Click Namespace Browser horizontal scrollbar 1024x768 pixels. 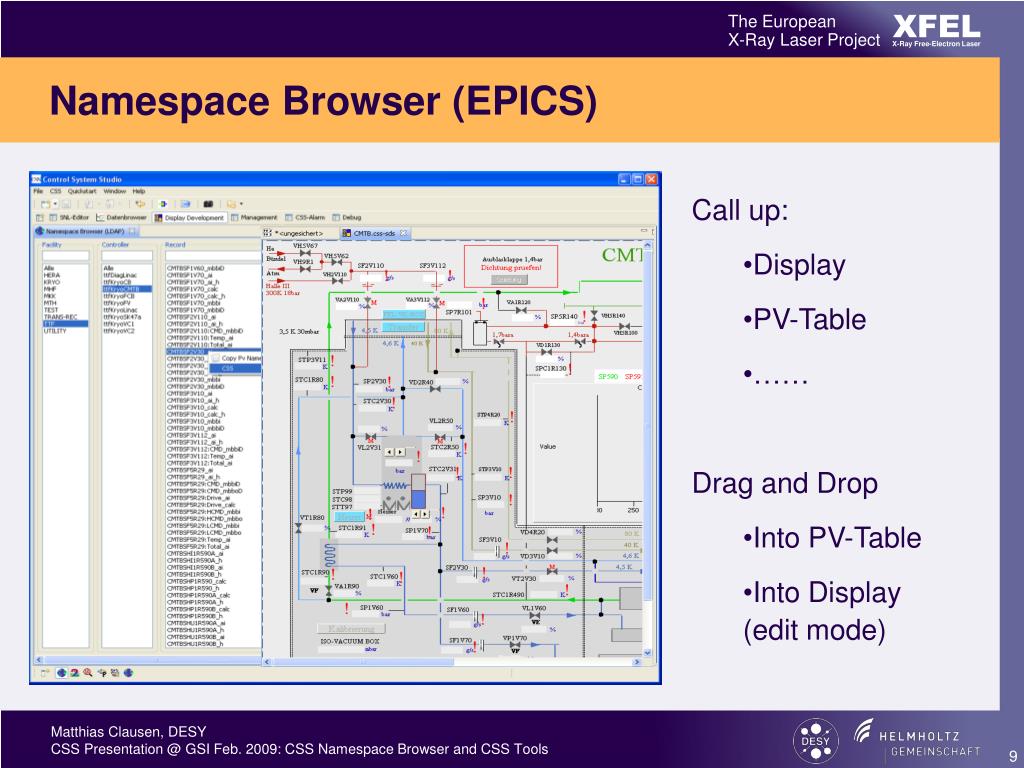pyautogui.click(x=148, y=660)
